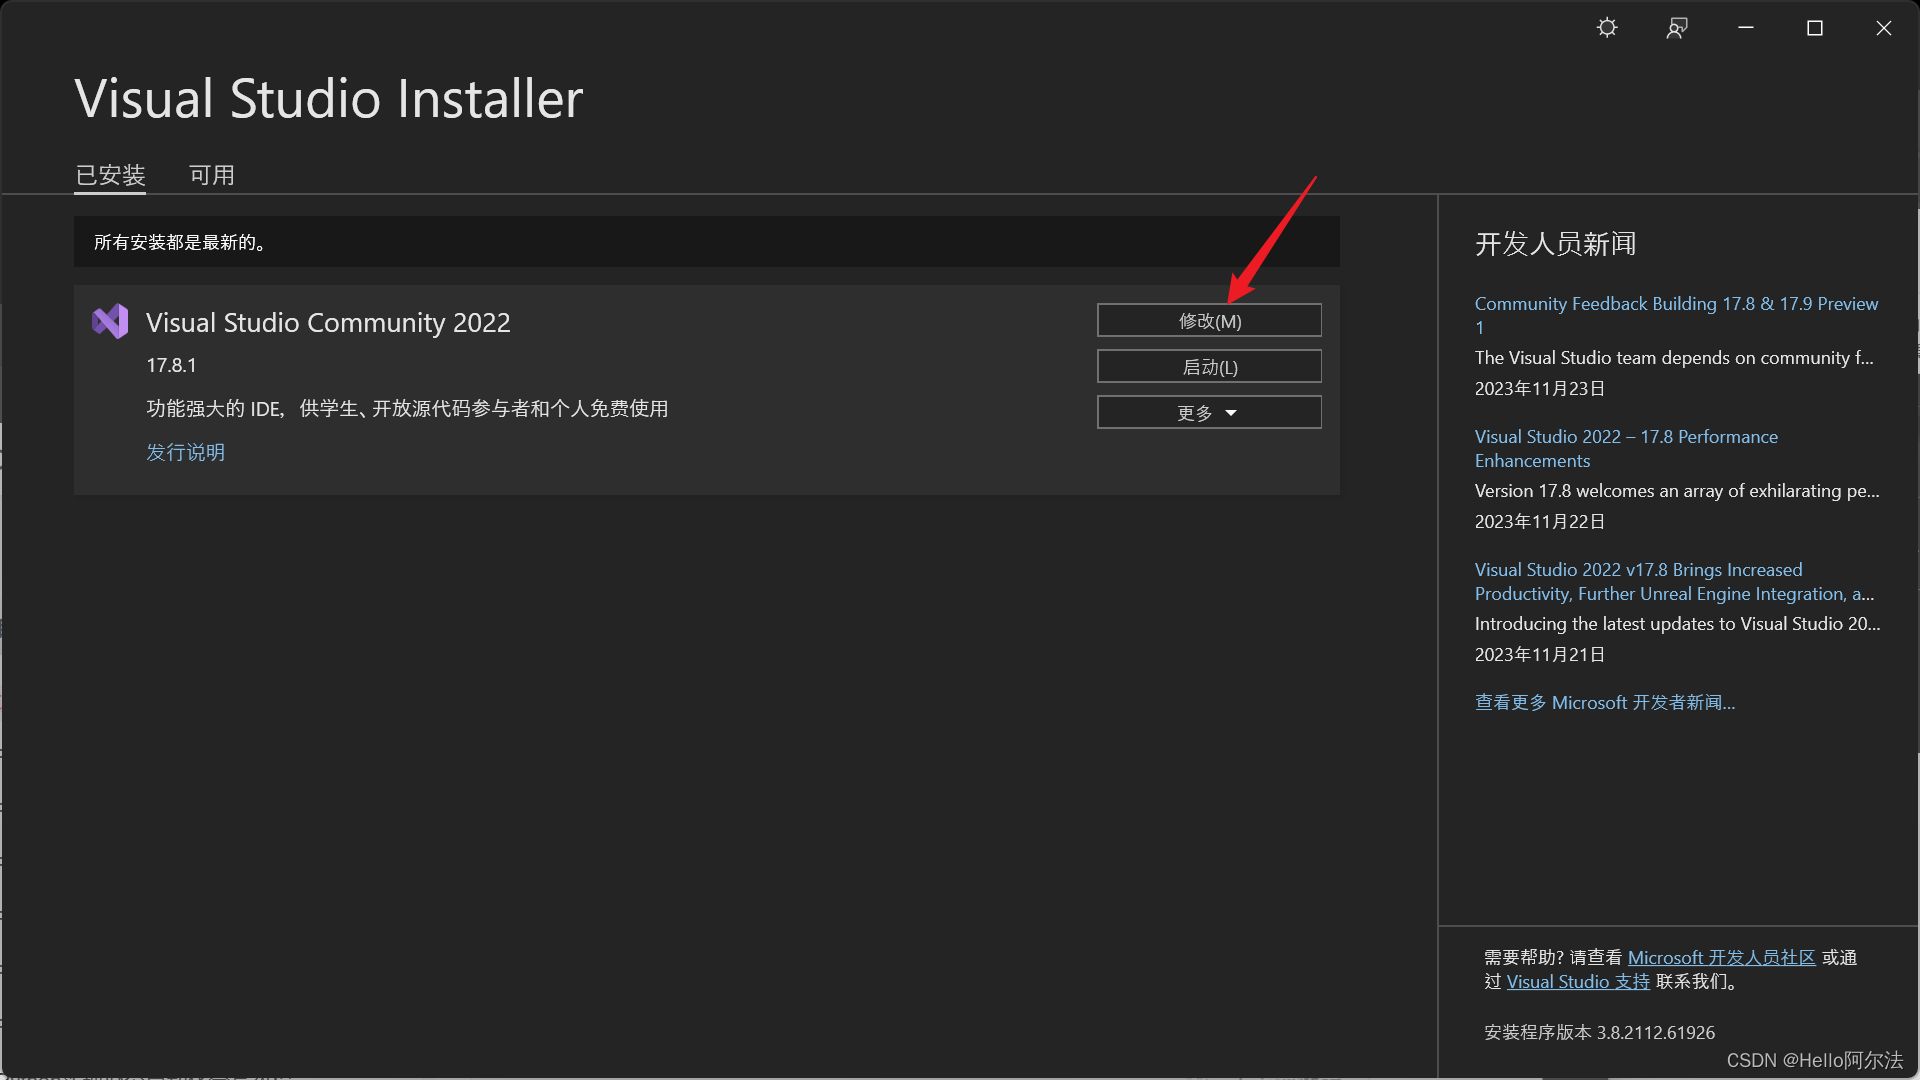Click the minimize window icon
This screenshot has width=1920, height=1080.
[1747, 28]
